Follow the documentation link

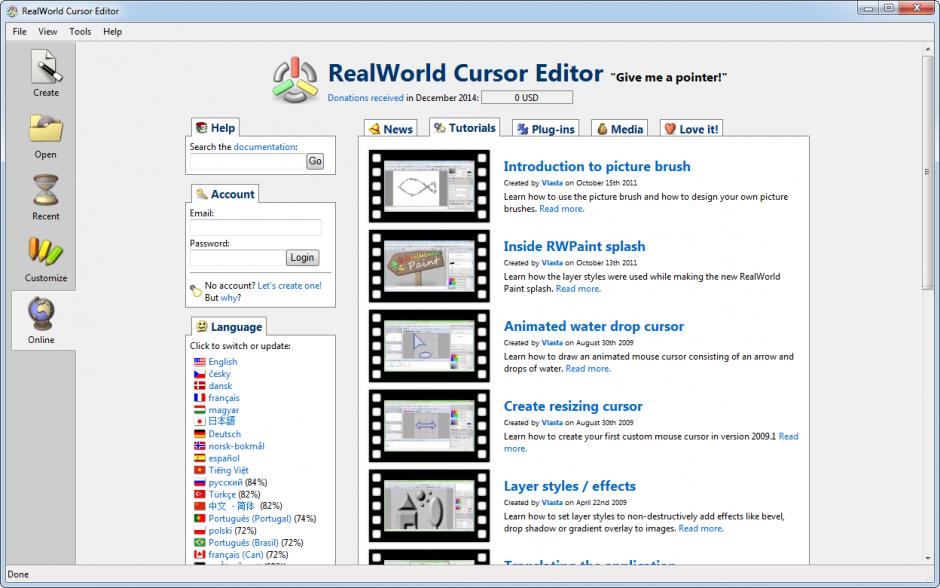[264, 147]
